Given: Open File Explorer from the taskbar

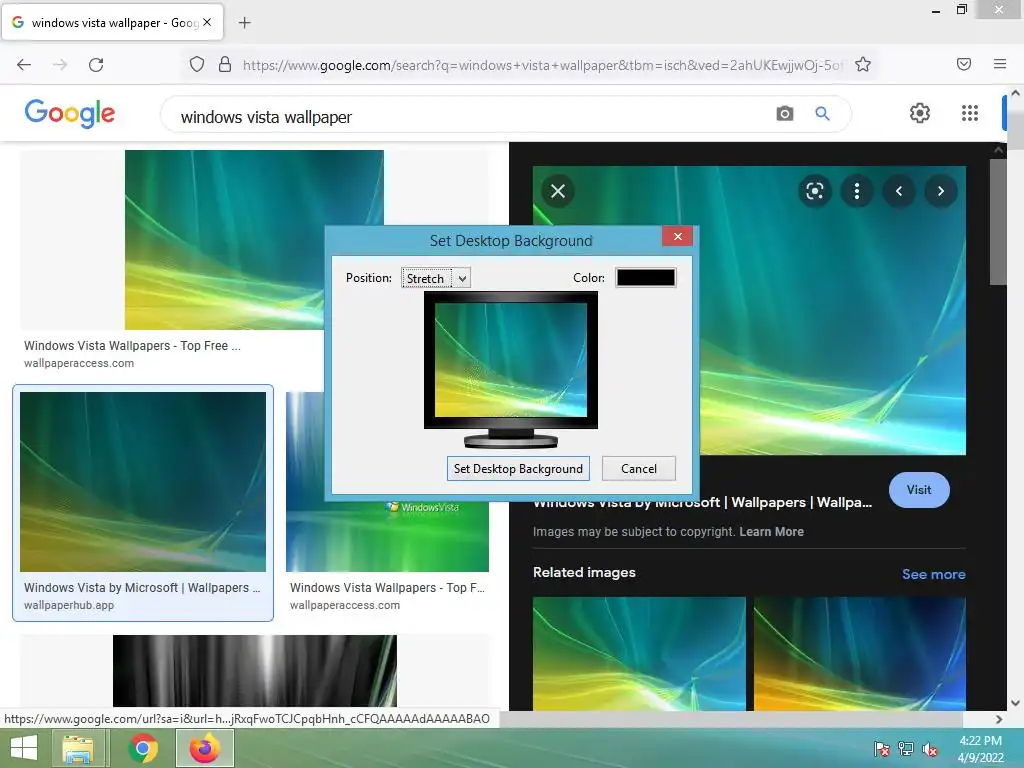Looking at the screenshot, I should click(x=78, y=748).
